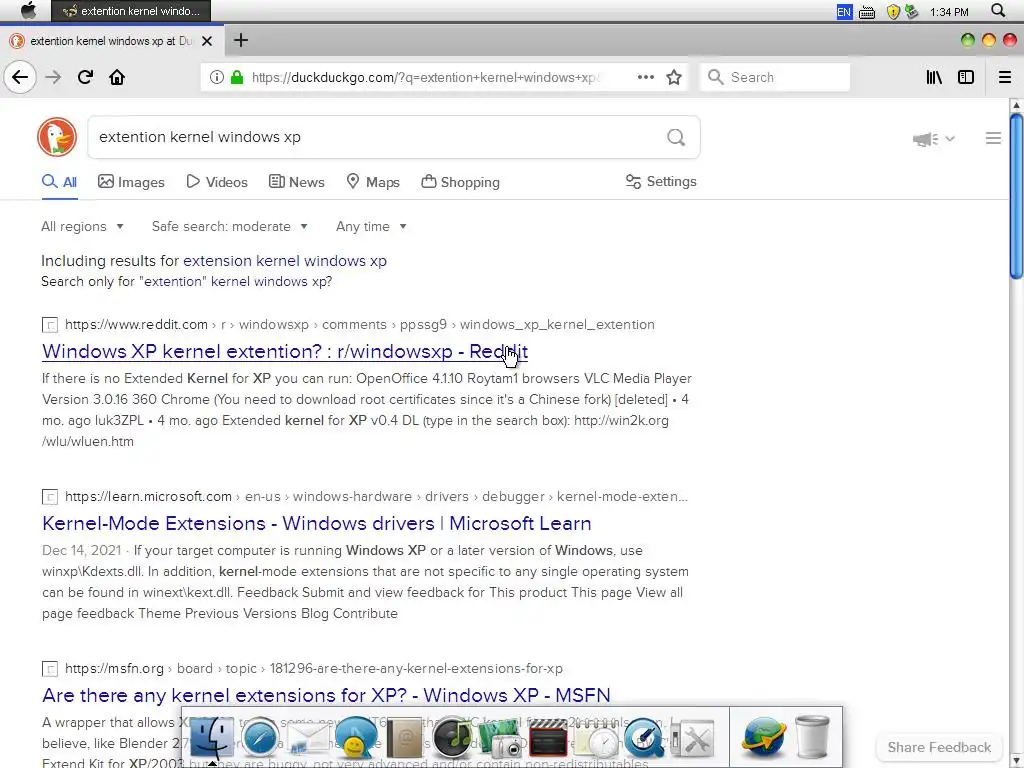Image resolution: width=1024 pixels, height=768 pixels.
Task: Open Finder from the dock
Action: tap(212, 738)
